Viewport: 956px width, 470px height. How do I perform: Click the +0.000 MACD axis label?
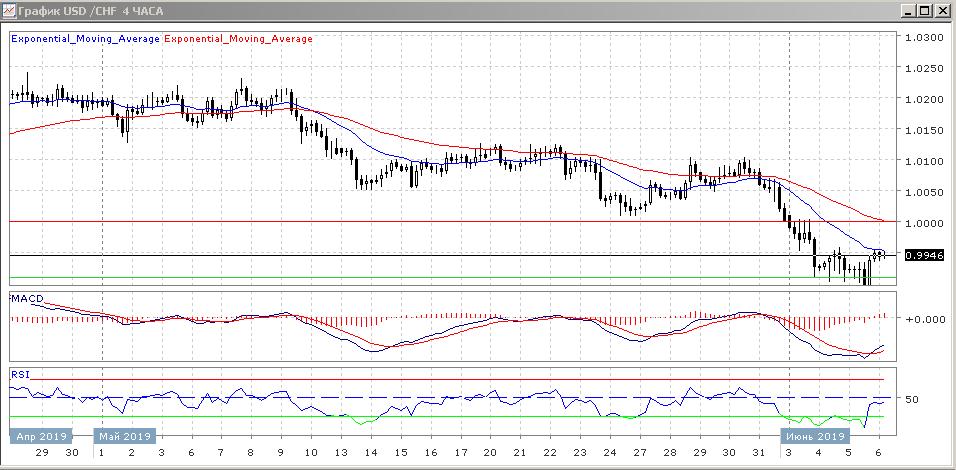point(924,319)
